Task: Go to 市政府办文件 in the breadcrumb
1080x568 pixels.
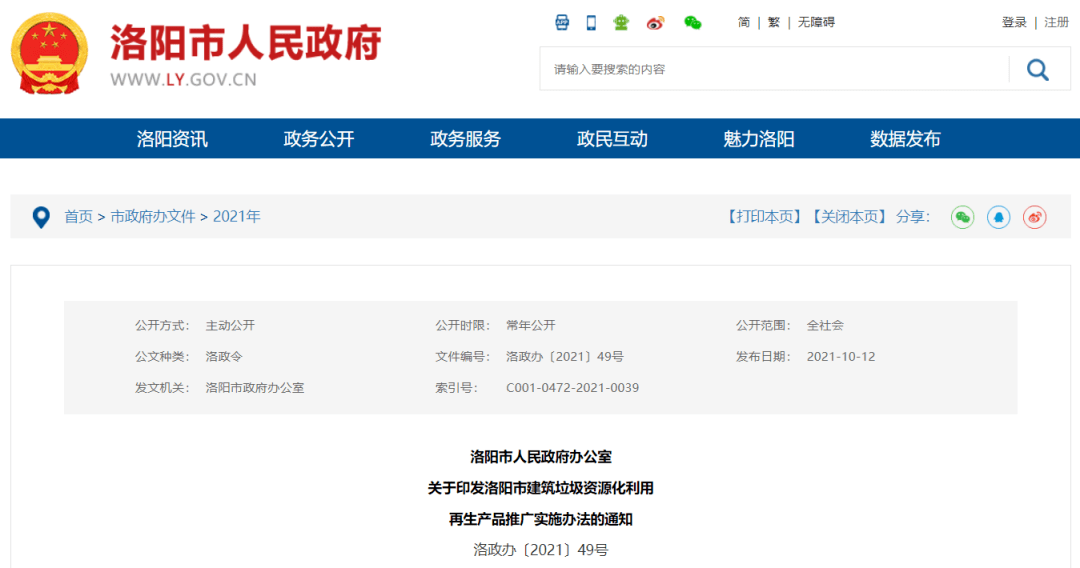Action: tap(153, 217)
